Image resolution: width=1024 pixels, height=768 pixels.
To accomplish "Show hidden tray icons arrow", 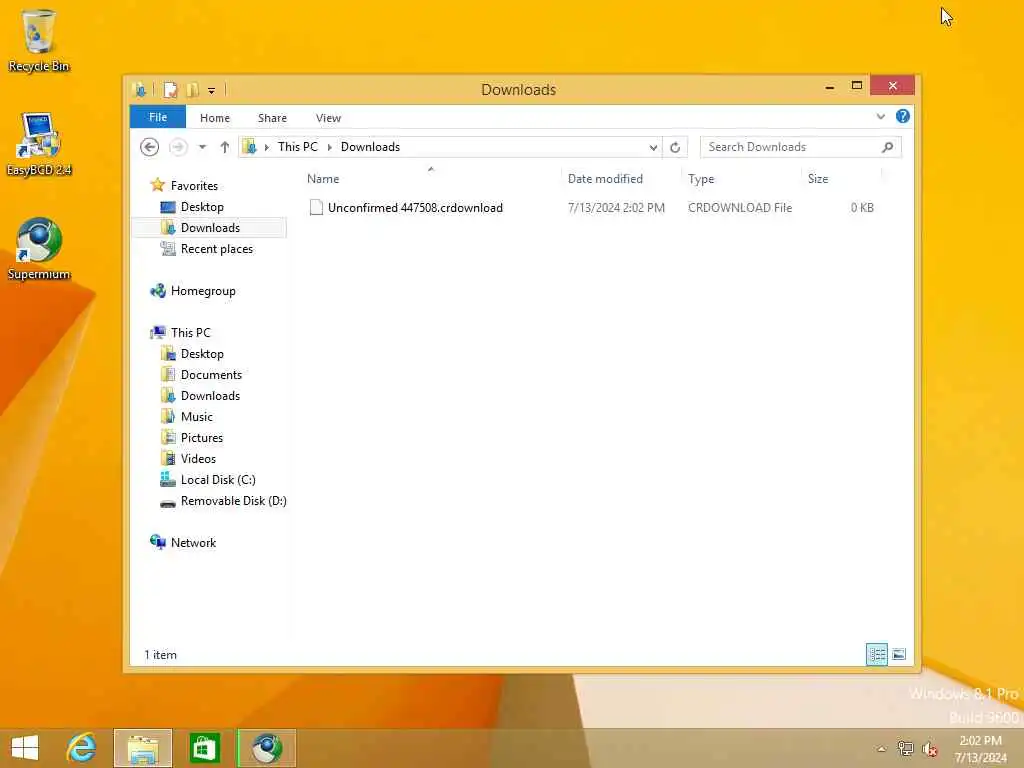I will click(882, 750).
